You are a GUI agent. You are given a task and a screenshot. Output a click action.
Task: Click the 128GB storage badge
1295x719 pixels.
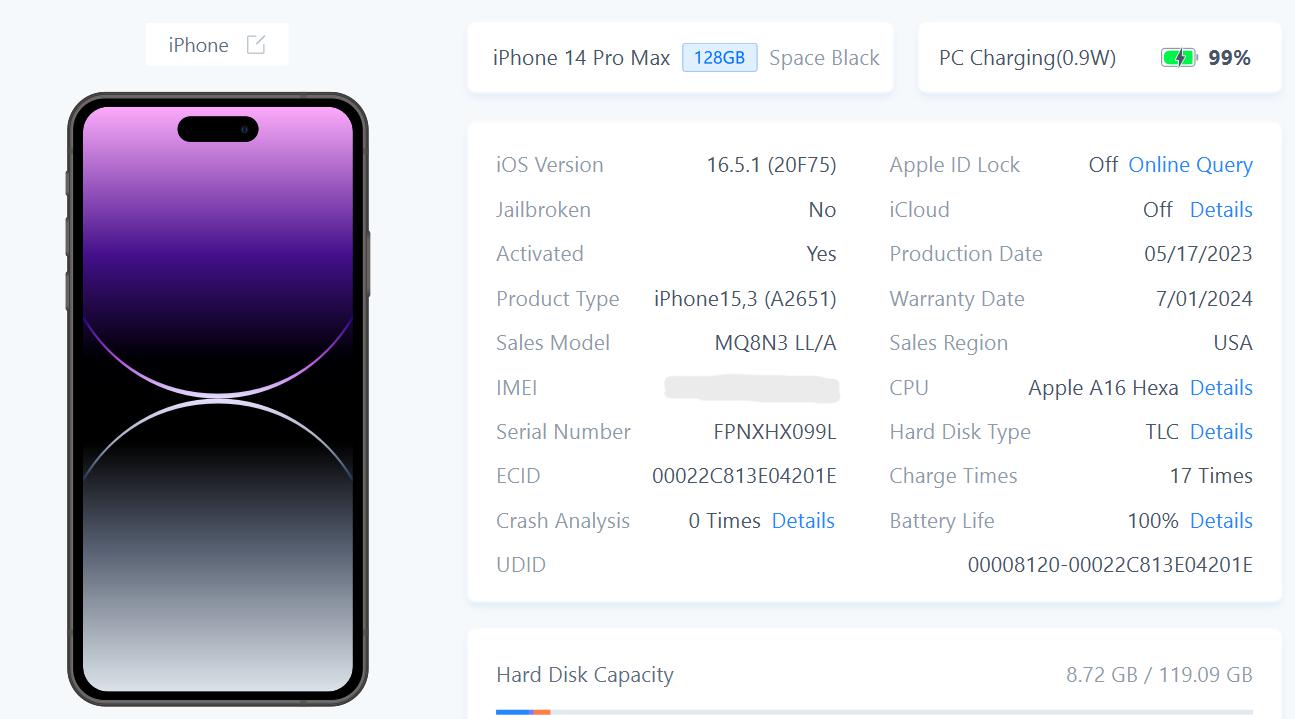click(719, 58)
